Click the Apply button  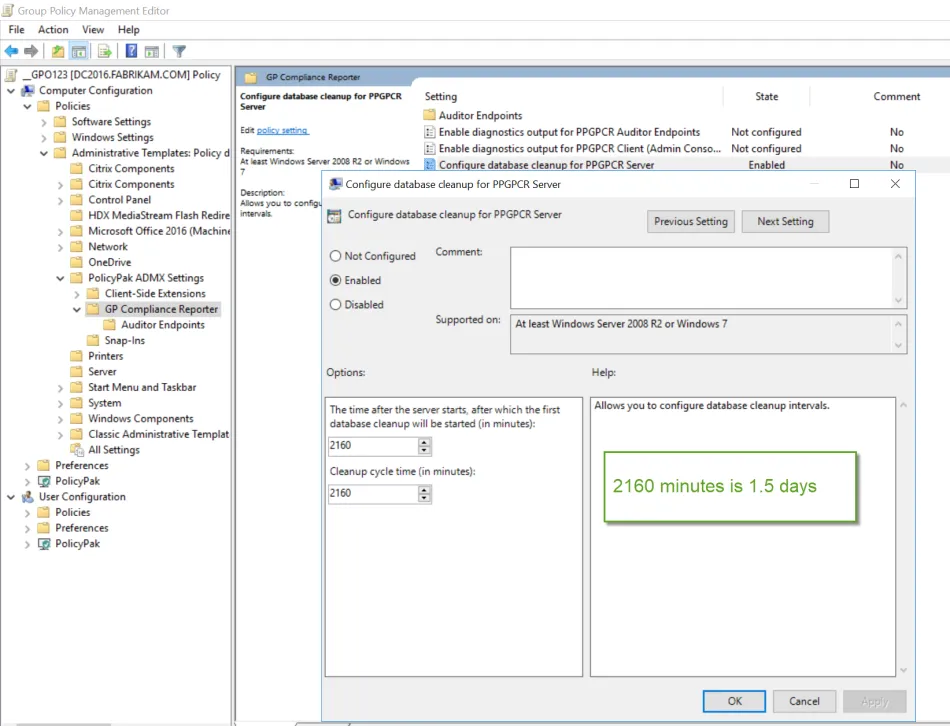point(875,701)
